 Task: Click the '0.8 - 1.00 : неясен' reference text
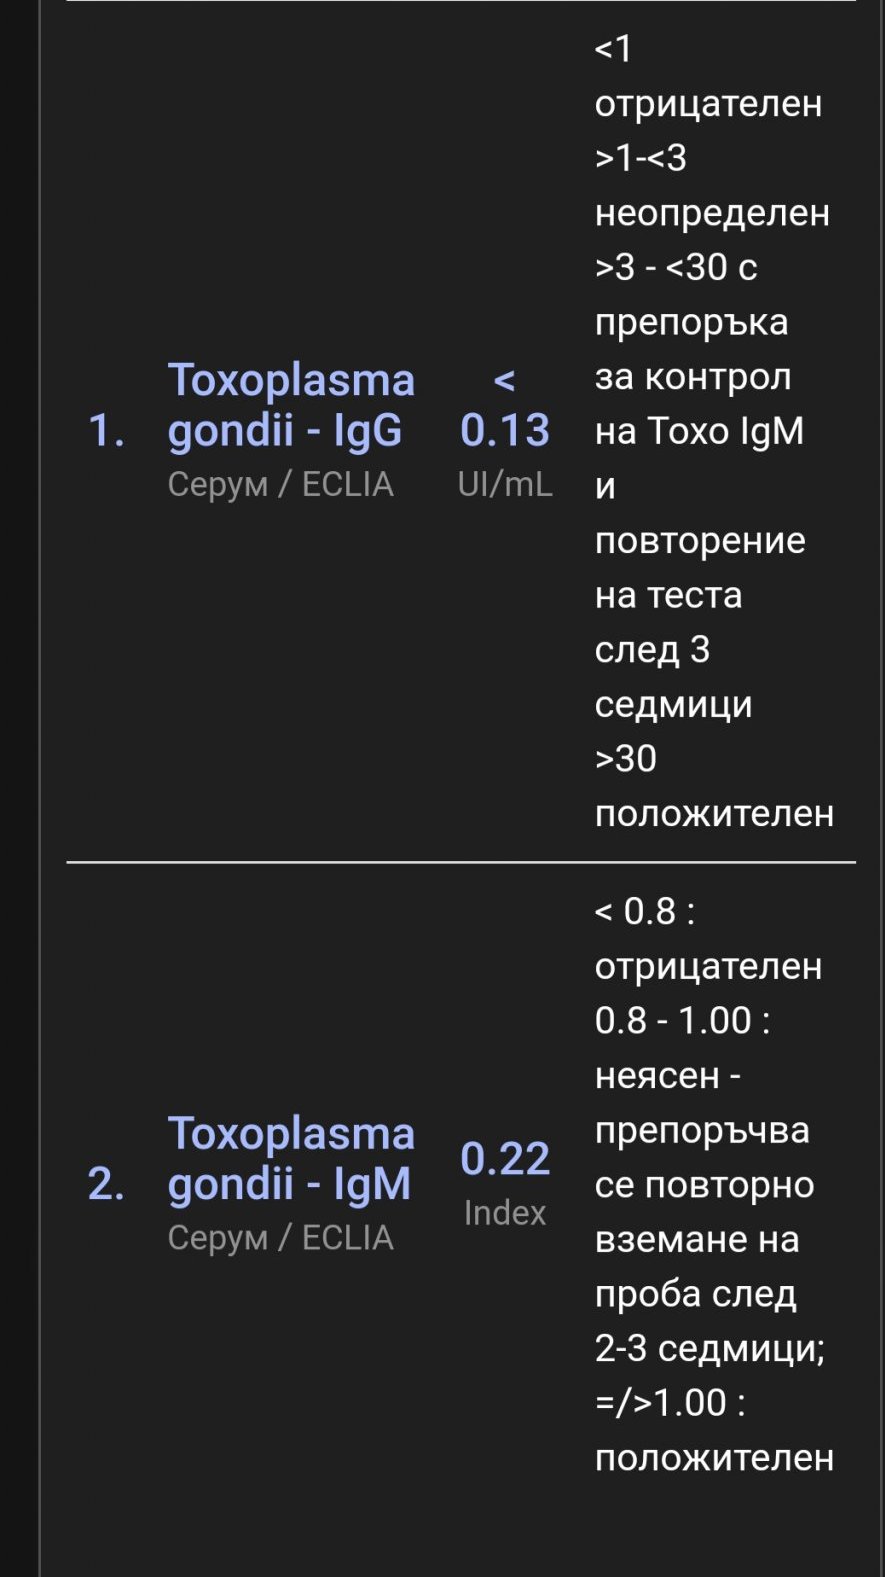pyautogui.click(x=680, y=1048)
